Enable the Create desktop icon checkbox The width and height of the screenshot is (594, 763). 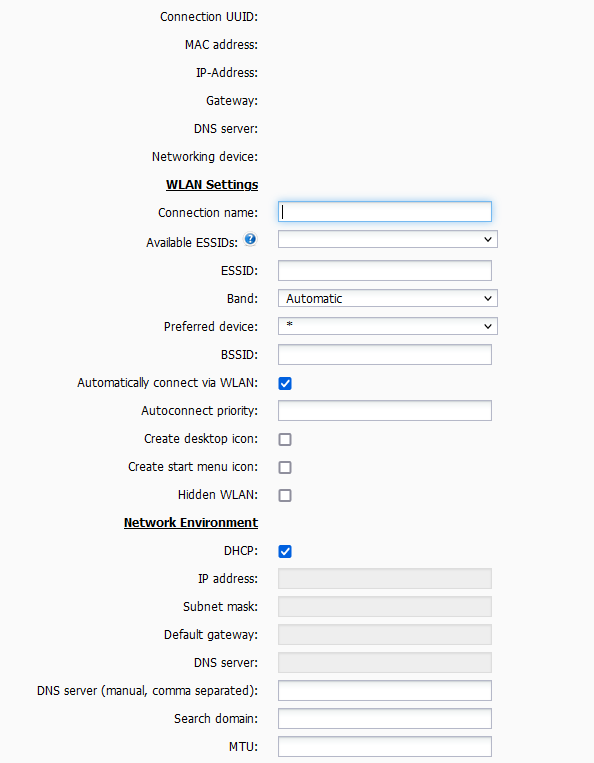[285, 439]
